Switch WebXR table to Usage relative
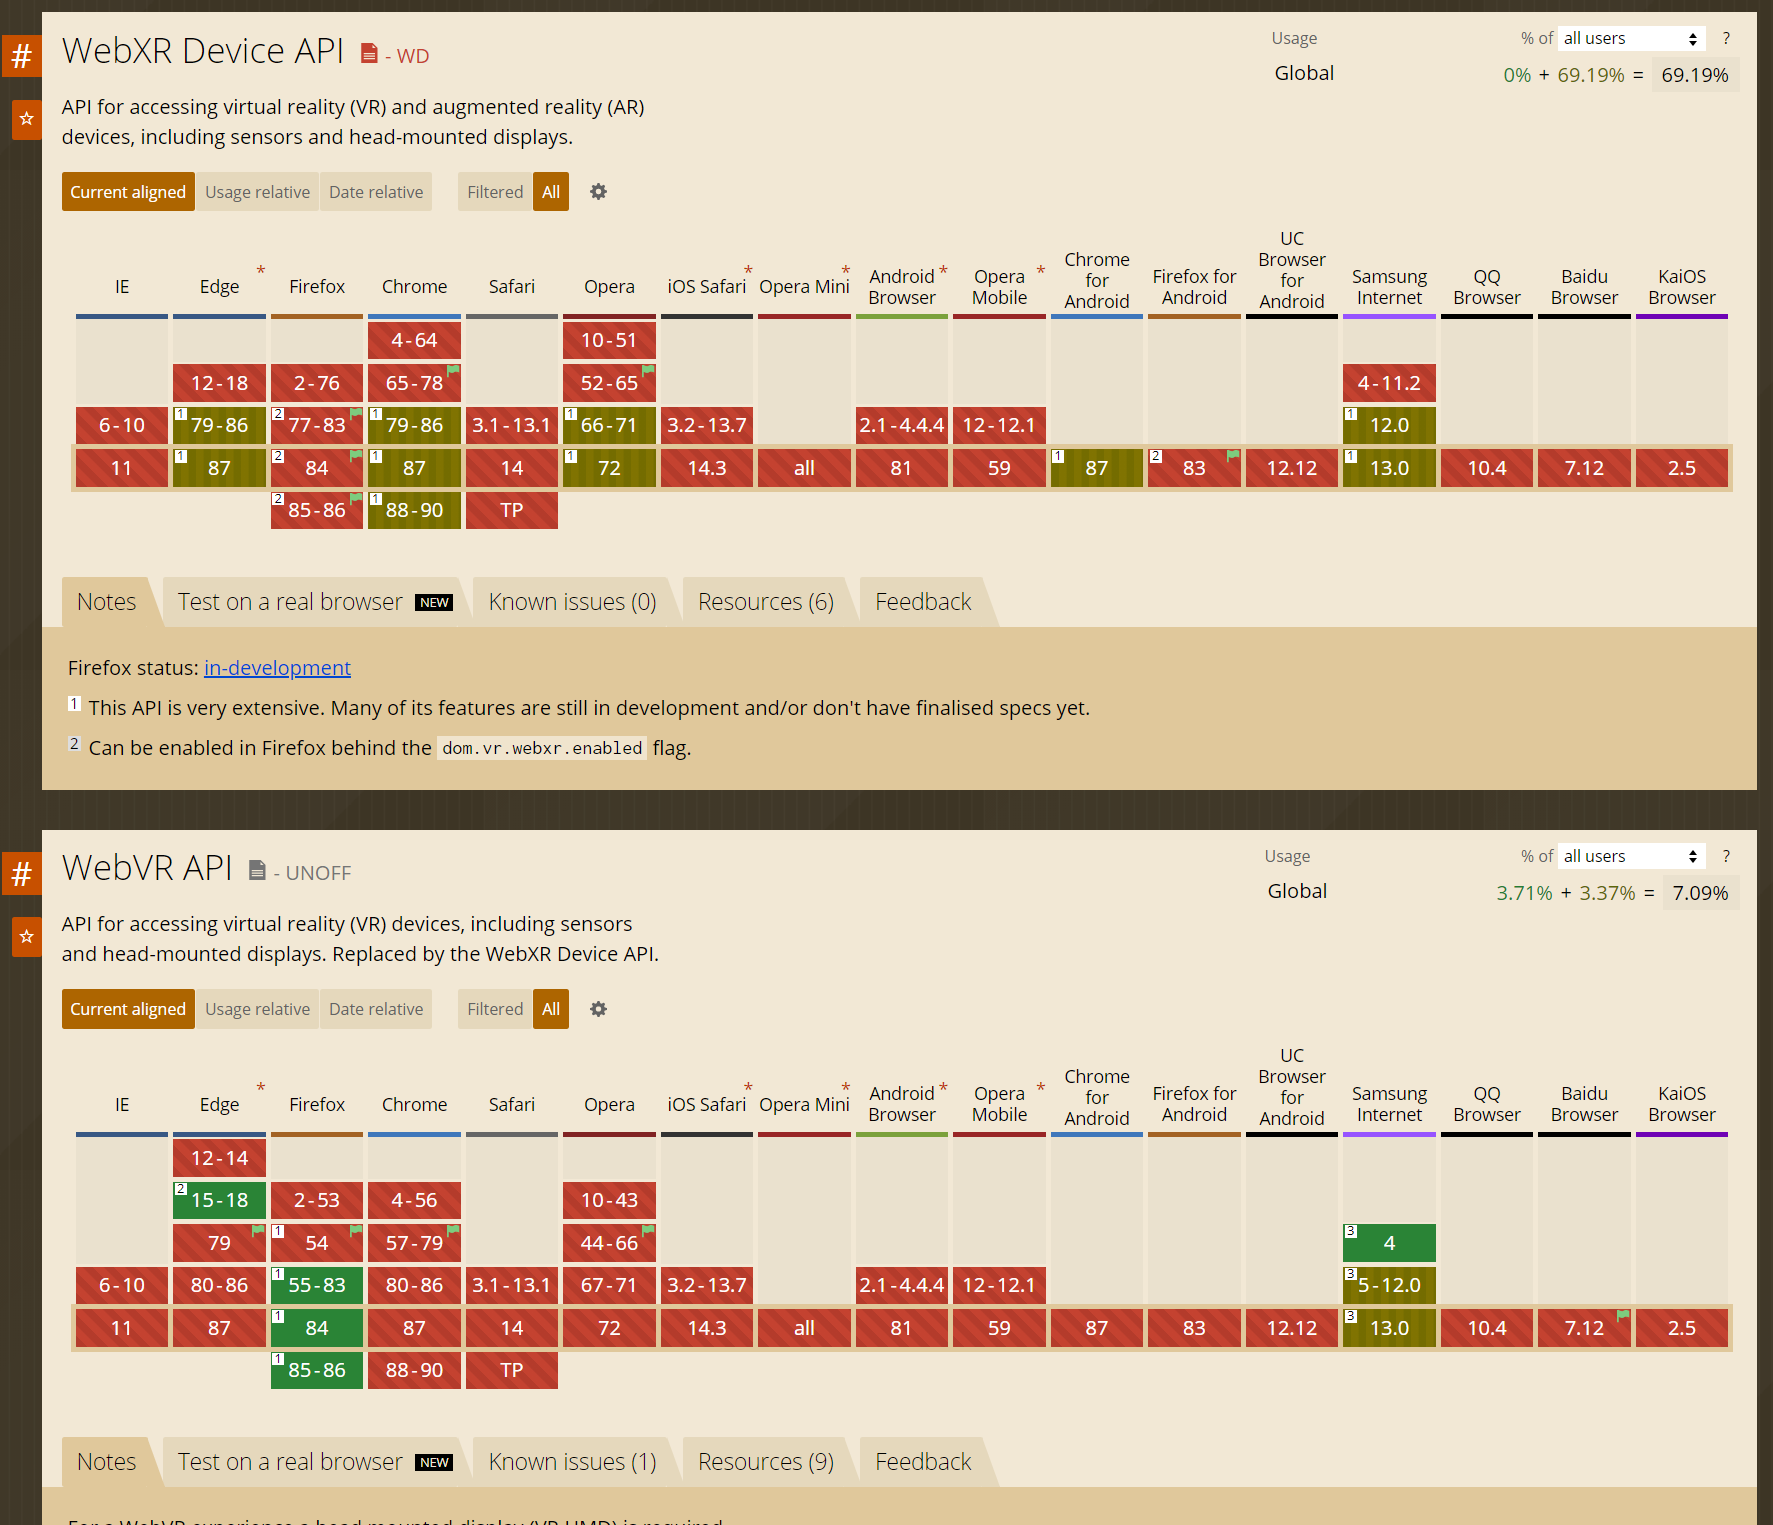This screenshot has height=1525, width=1773. click(258, 192)
